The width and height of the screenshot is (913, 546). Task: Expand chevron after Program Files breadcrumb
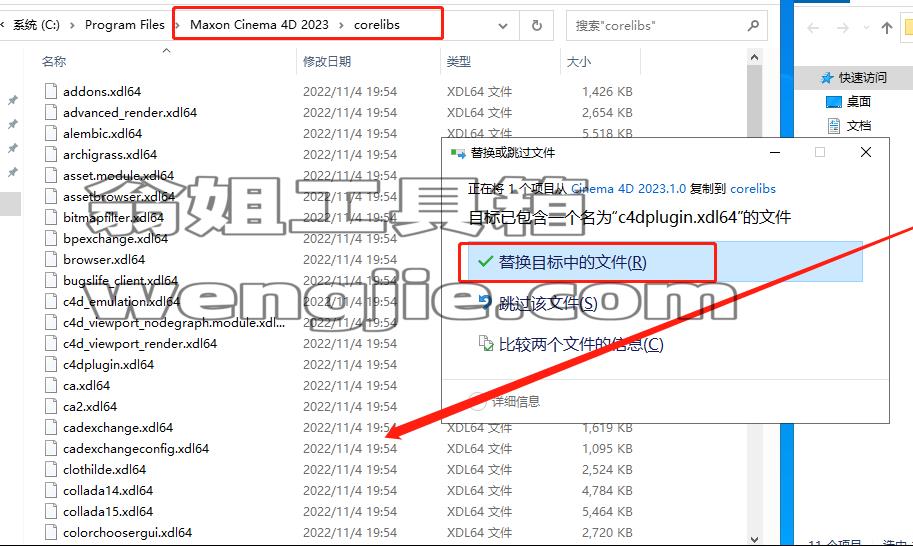(x=177, y=25)
